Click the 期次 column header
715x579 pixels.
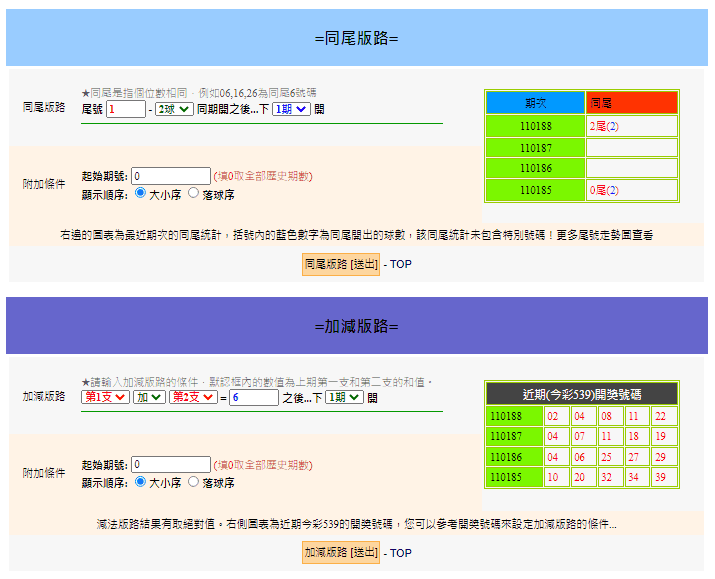(x=536, y=103)
